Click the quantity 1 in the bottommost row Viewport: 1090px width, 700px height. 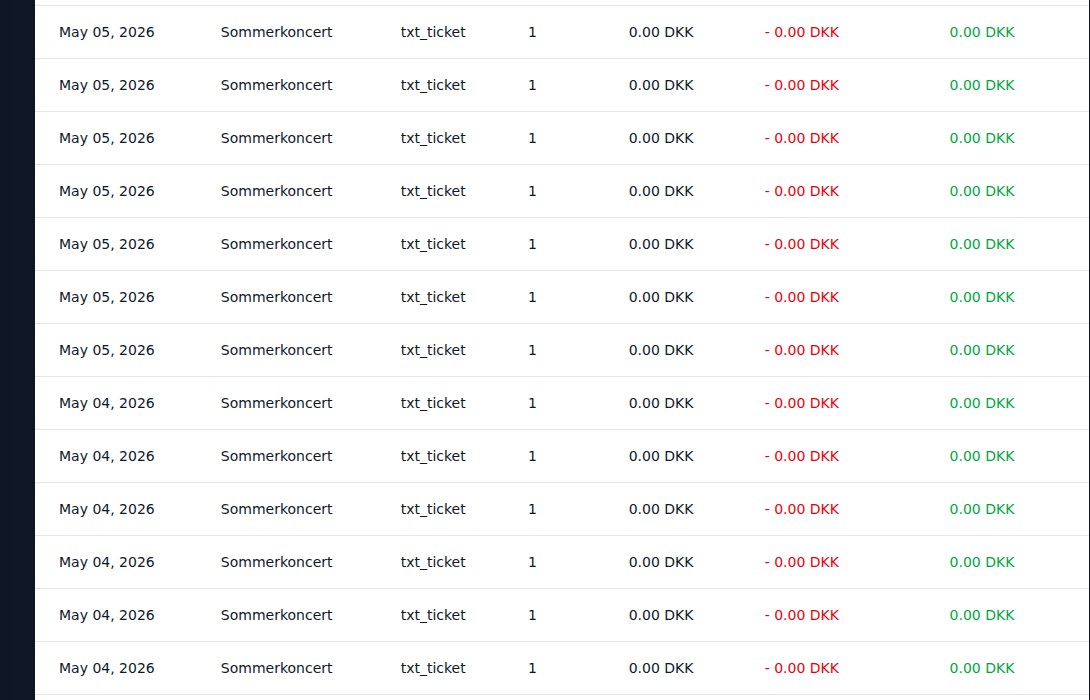click(x=532, y=668)
